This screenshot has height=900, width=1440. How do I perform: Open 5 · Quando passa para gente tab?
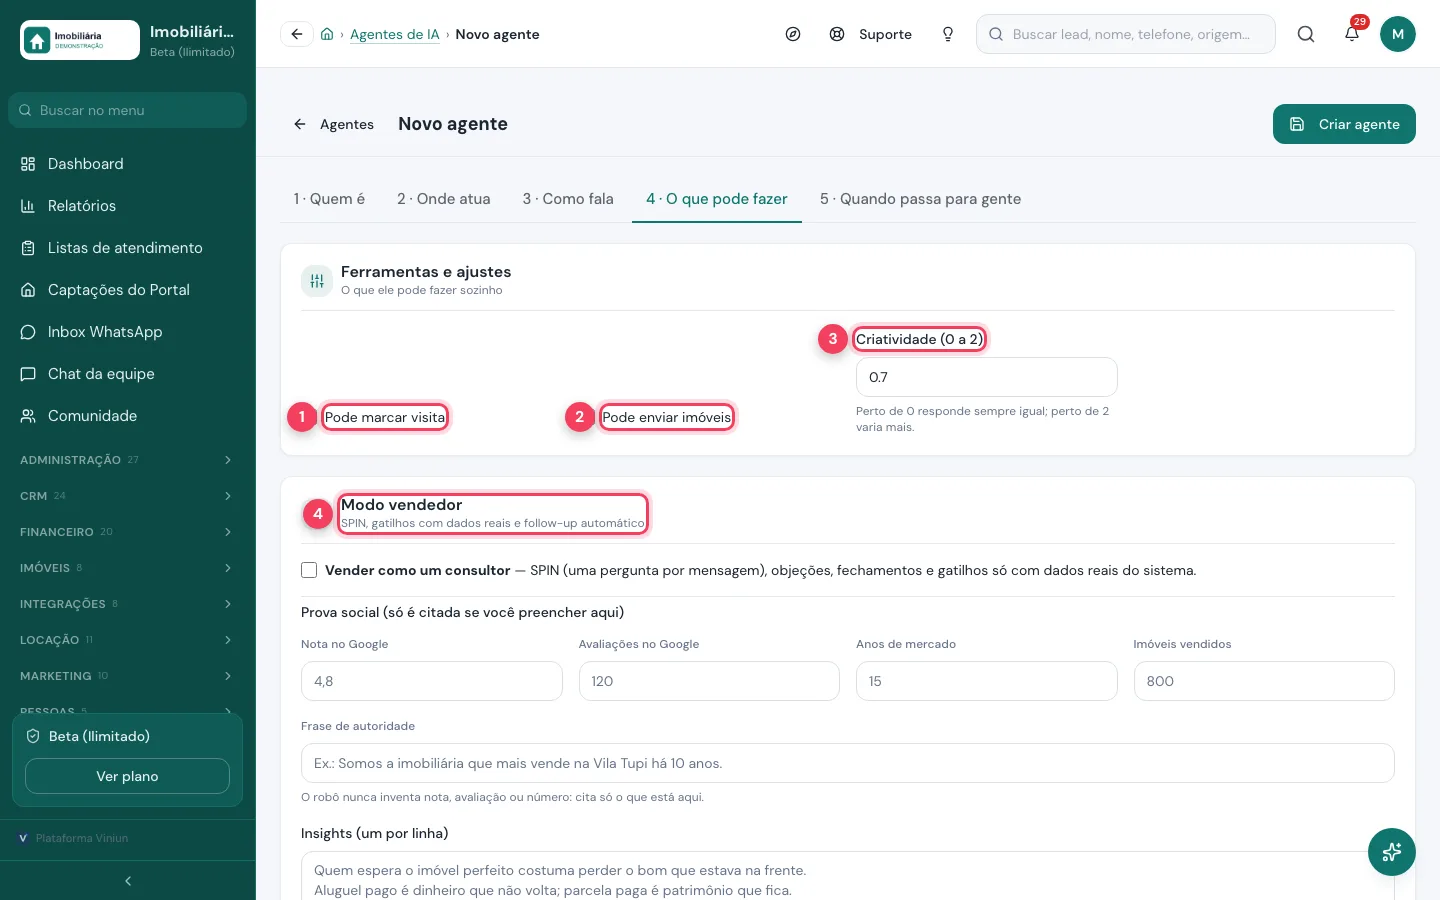pos(920,199)
